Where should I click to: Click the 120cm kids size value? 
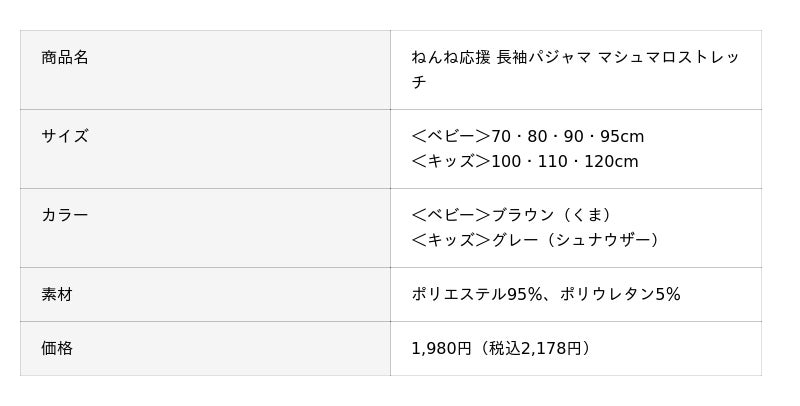[x=611, y=162]
